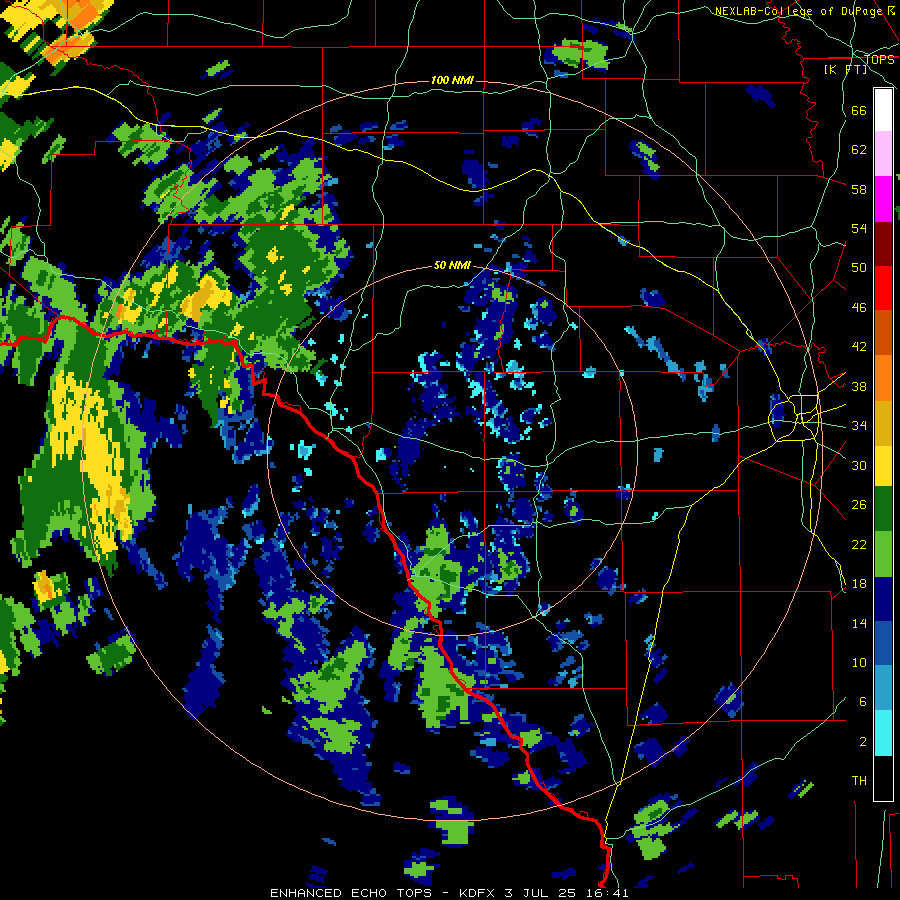The image size is (900, 900).
Task: Select the navy blue legend color segment
Action: pyautogui.click(x=883, y=599)
